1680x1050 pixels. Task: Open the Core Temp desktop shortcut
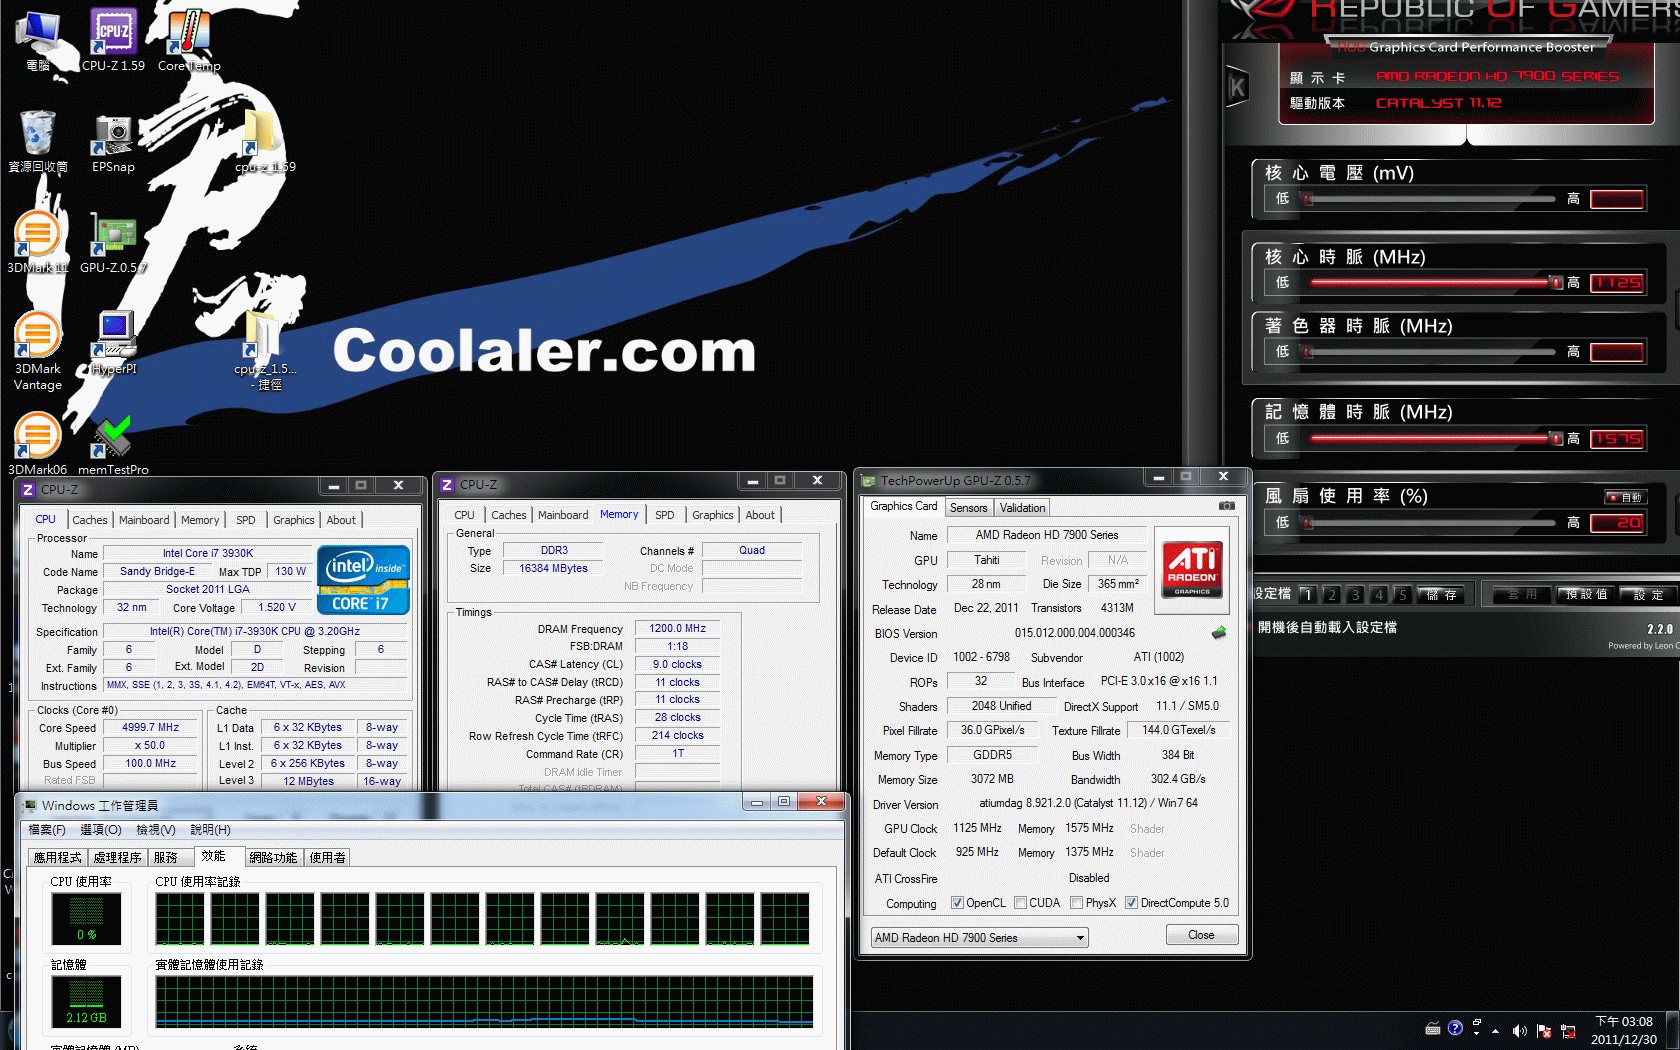pyautogui.click(x=189, y=40)
